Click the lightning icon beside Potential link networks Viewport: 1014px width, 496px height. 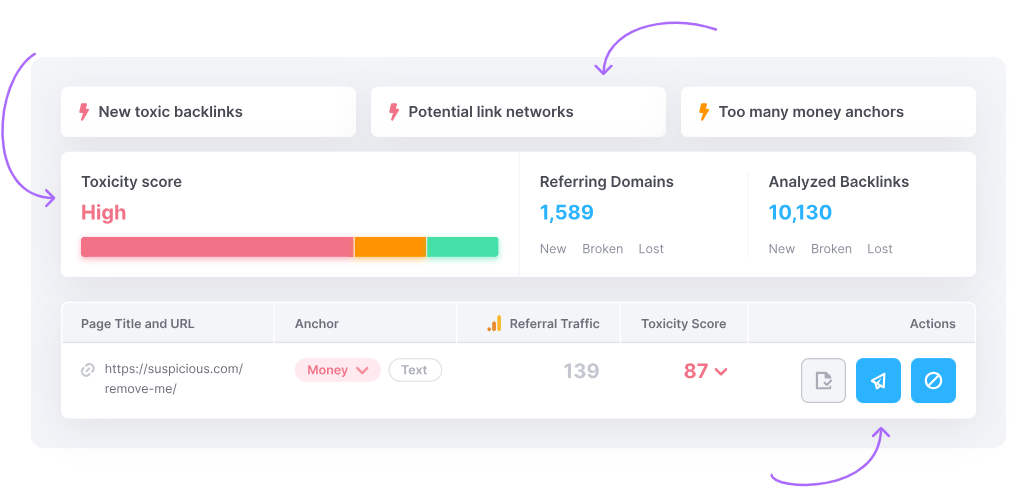pos(394,112)
